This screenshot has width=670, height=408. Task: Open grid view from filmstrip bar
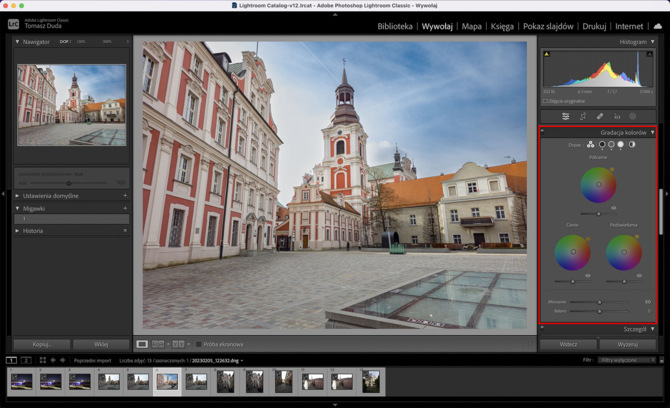click(43, 360)
